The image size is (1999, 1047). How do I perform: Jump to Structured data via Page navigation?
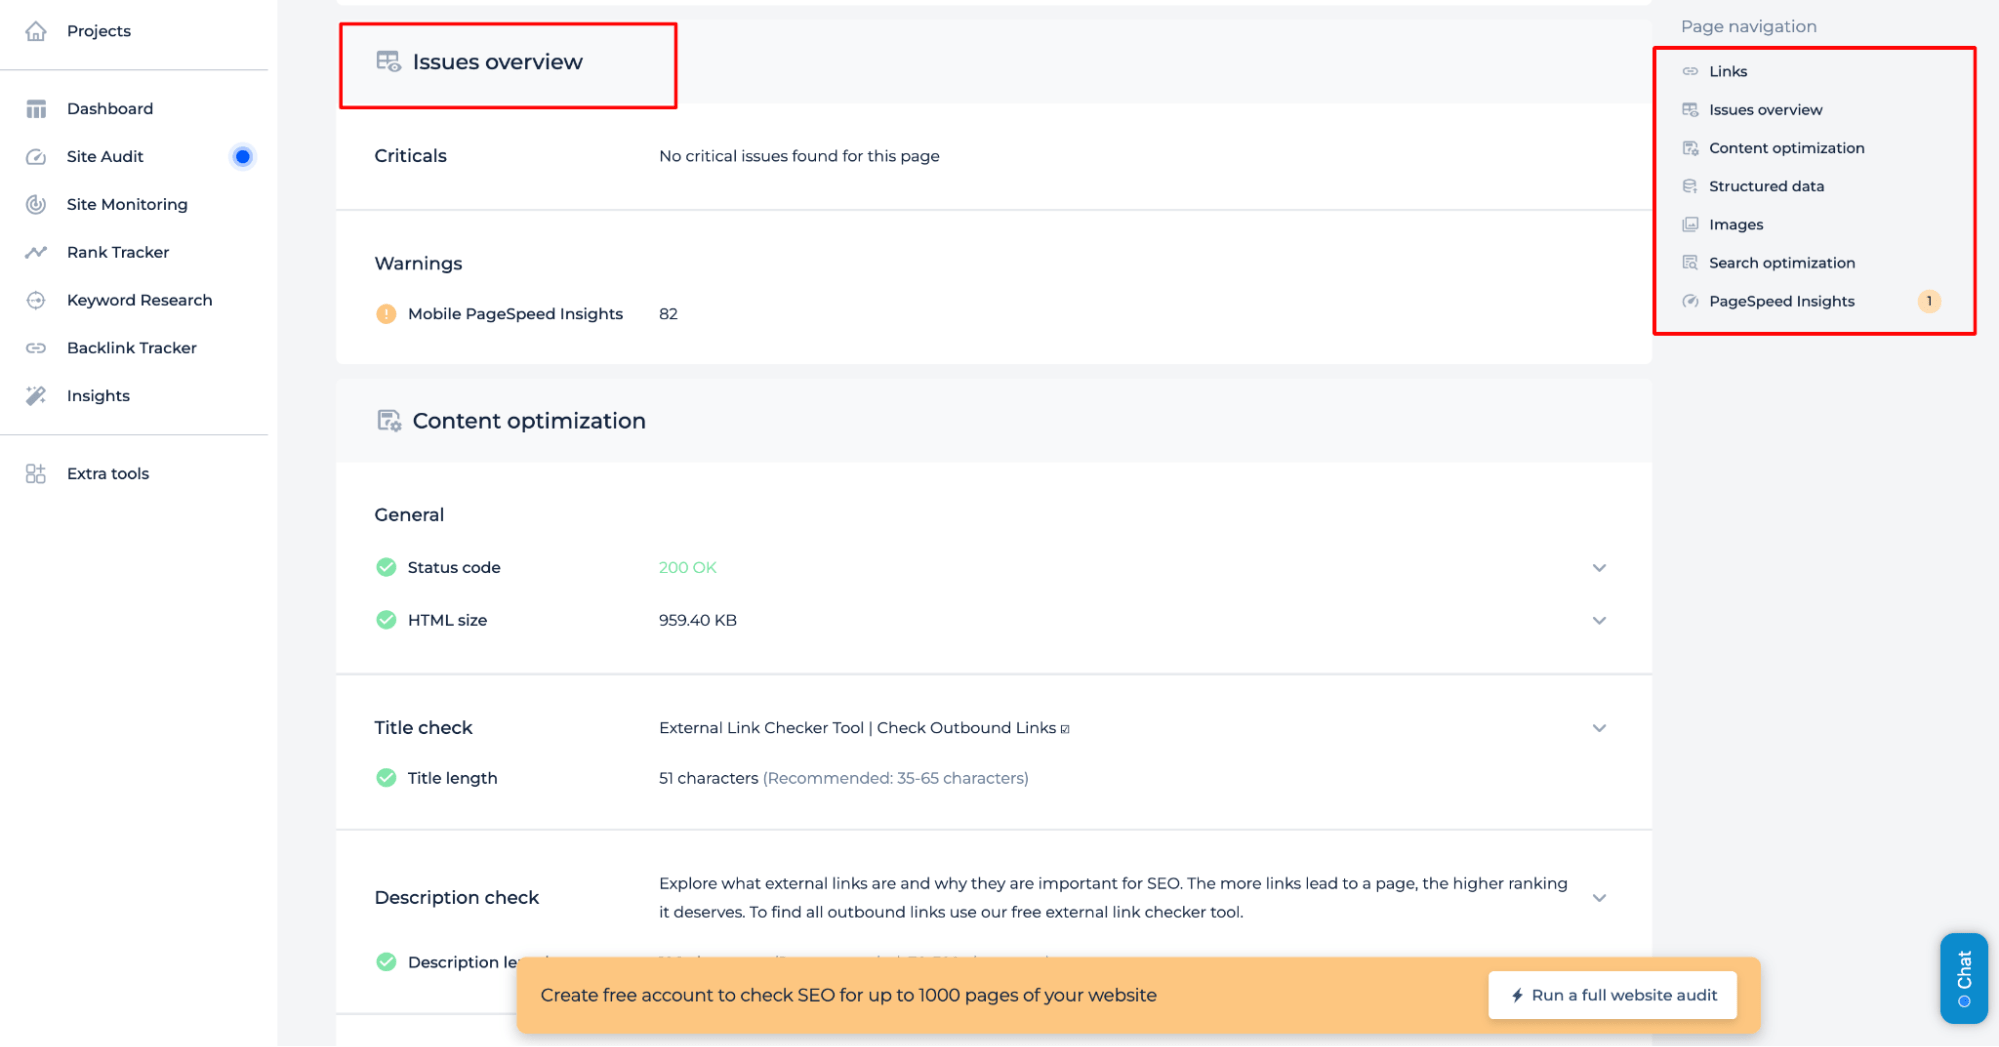(x=1766, y=187)
